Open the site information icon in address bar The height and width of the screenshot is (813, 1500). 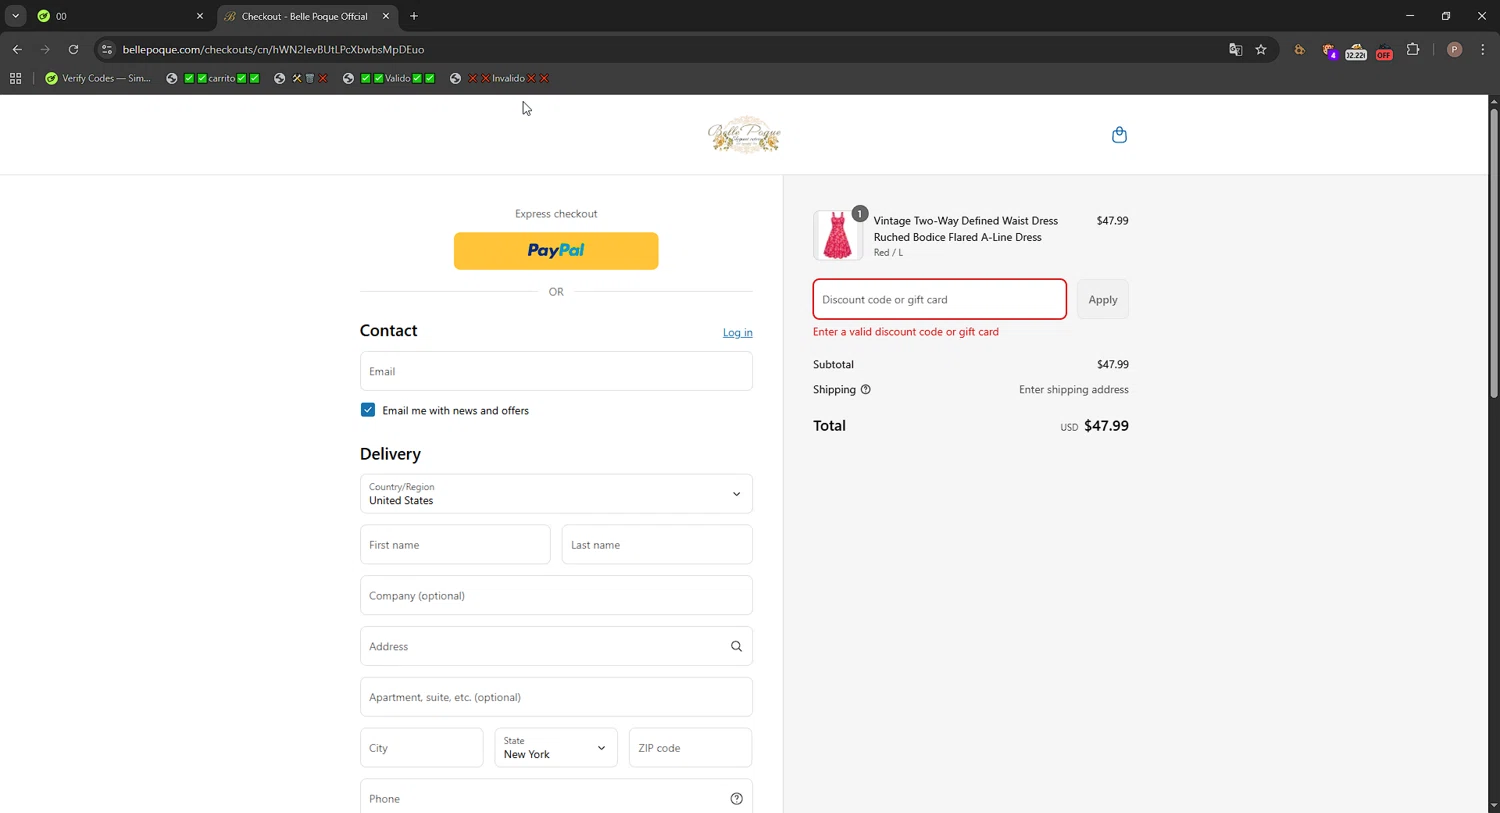click(x=107, y=49)
